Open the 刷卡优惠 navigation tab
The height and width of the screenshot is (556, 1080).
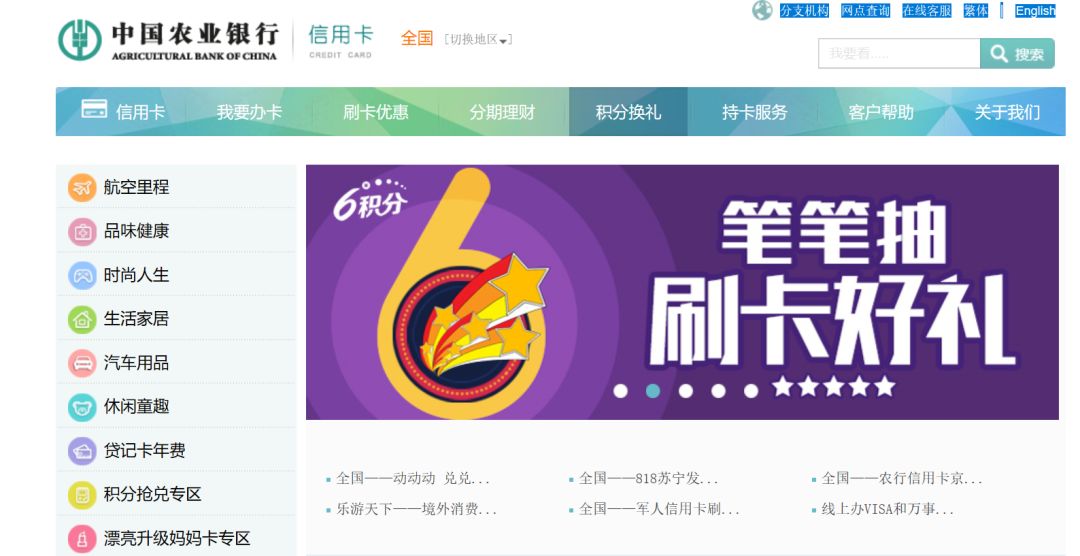[x=375, y=112]
